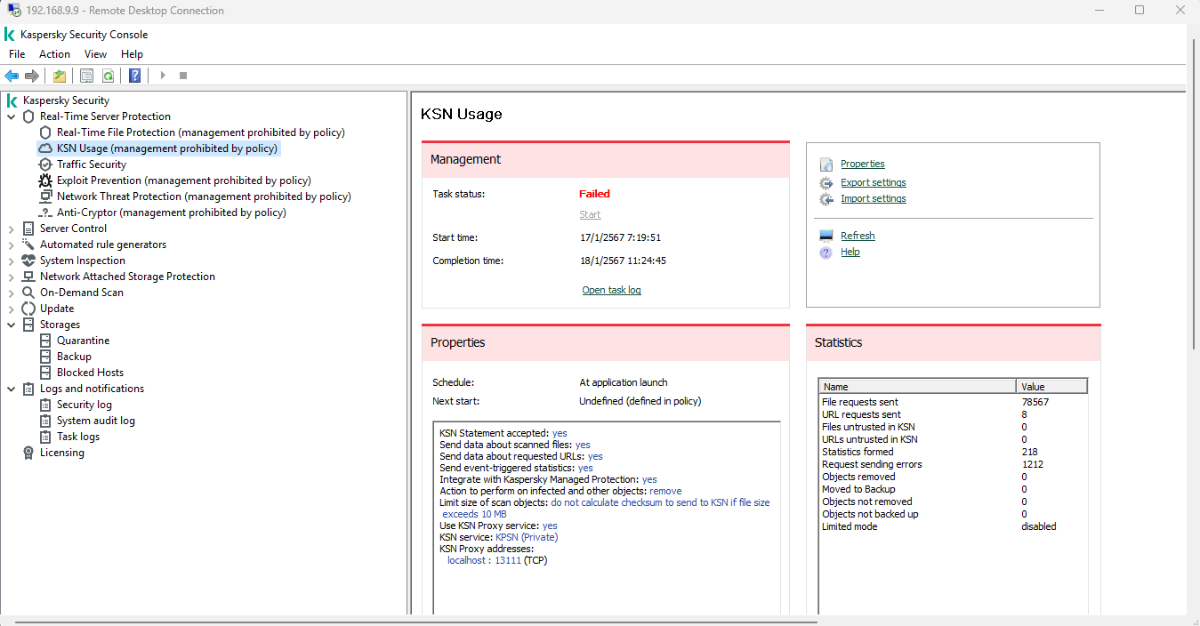Open the task log link
The image size is (1200, 626).
(611, 290)
